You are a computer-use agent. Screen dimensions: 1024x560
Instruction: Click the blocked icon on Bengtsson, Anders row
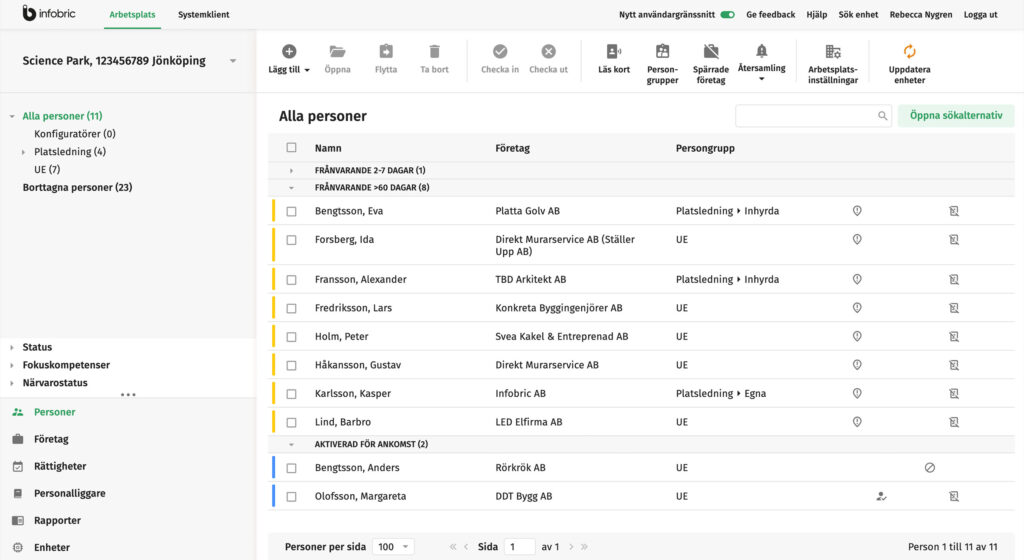coord(930,468)
